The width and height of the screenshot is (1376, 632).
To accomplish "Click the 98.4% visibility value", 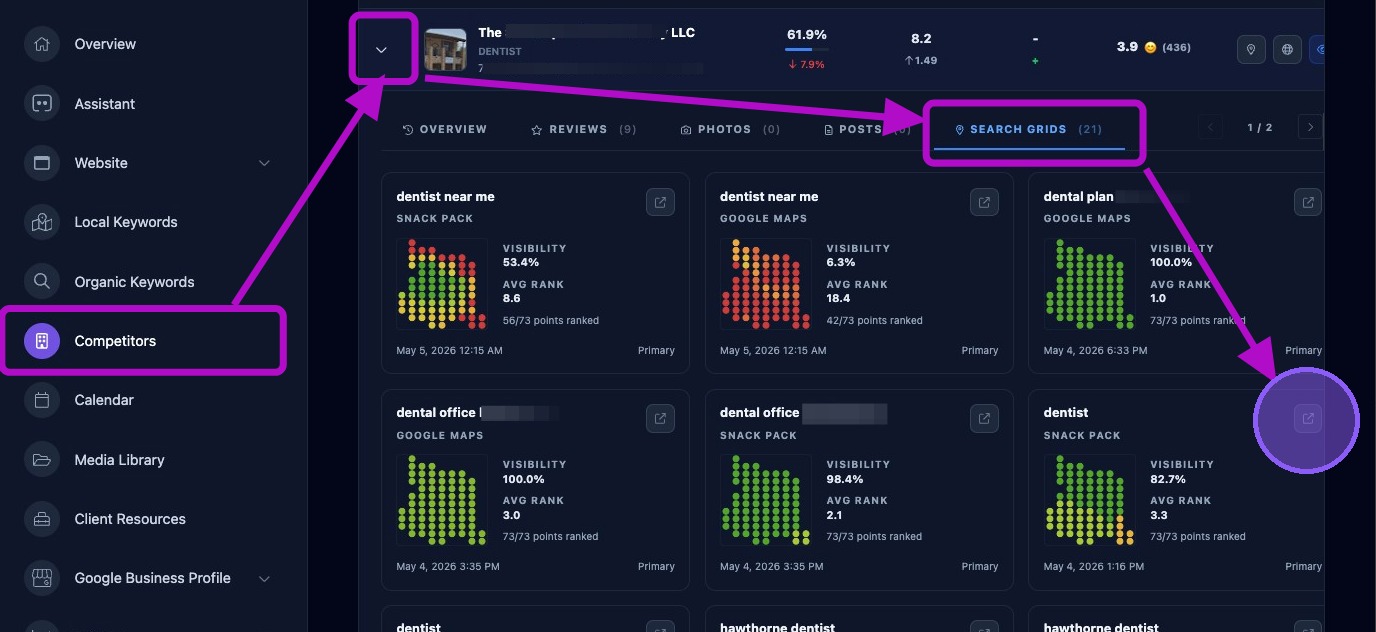I will coord(845,479).
